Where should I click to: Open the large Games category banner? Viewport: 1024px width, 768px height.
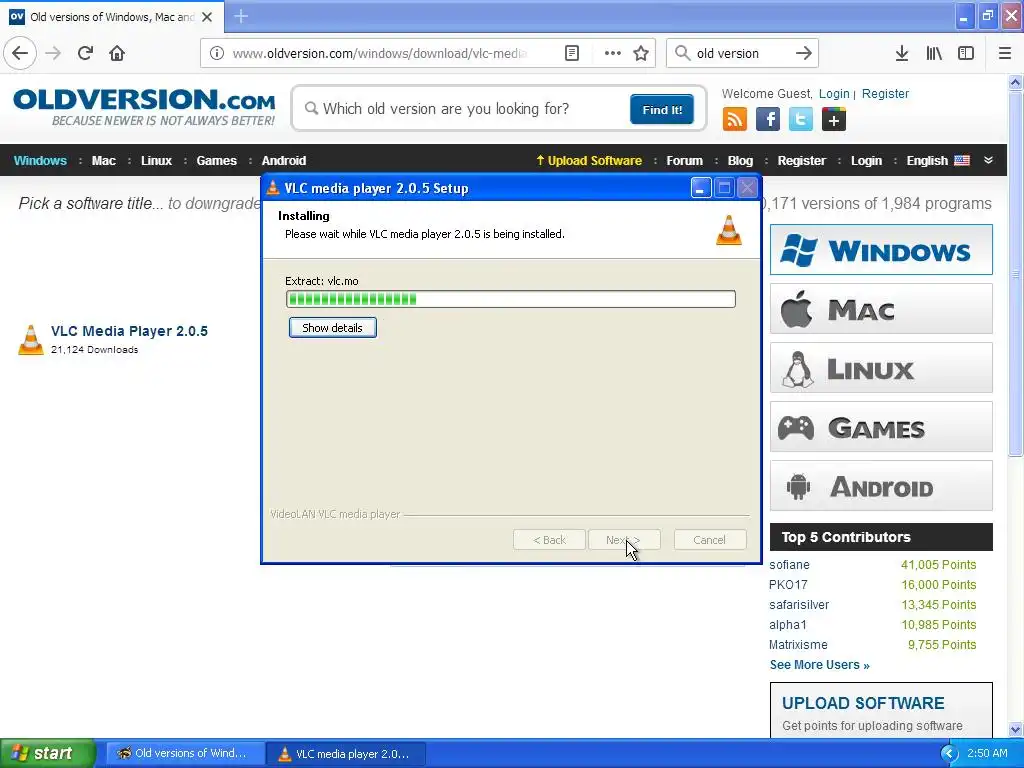(881, 427)
